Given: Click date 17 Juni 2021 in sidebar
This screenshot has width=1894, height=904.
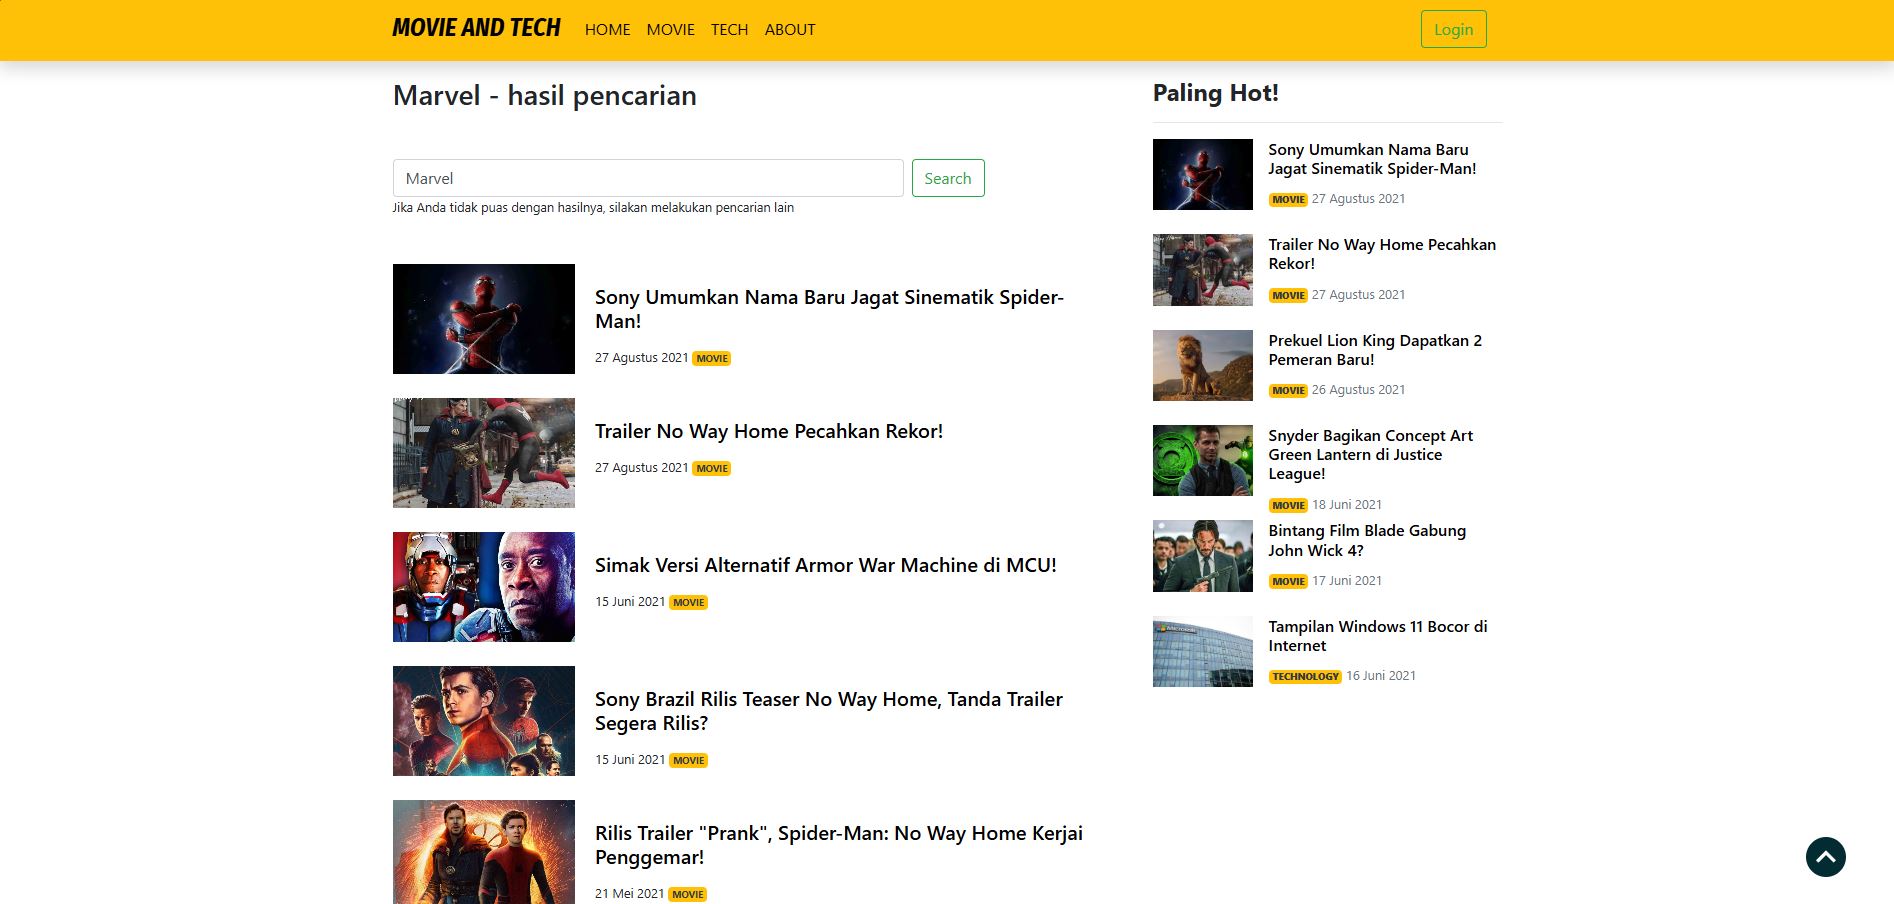Looking at the screenshot, I should pyautogui.click(x=1347, y=581).
